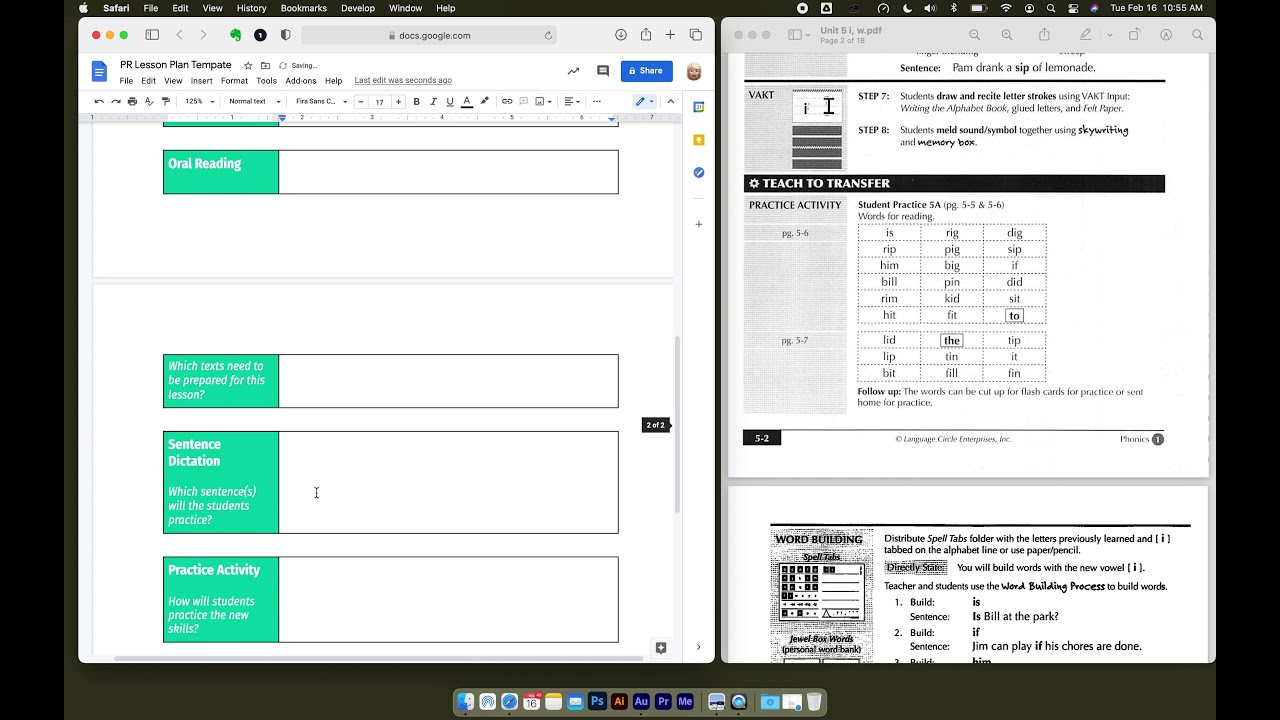Open Google Calendar side panel
Viewport: 1280px width, 720px height.
point(699,107)
